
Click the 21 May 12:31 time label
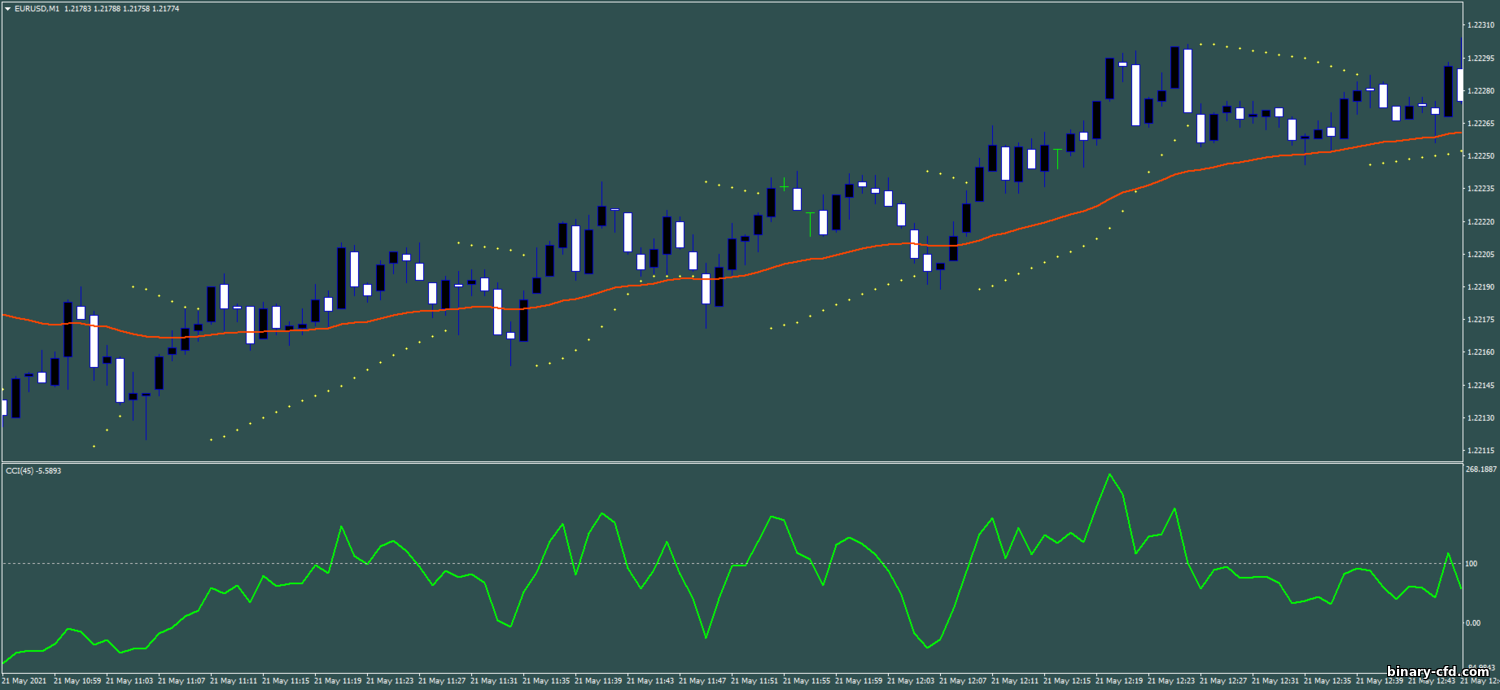click(1275, 681)
